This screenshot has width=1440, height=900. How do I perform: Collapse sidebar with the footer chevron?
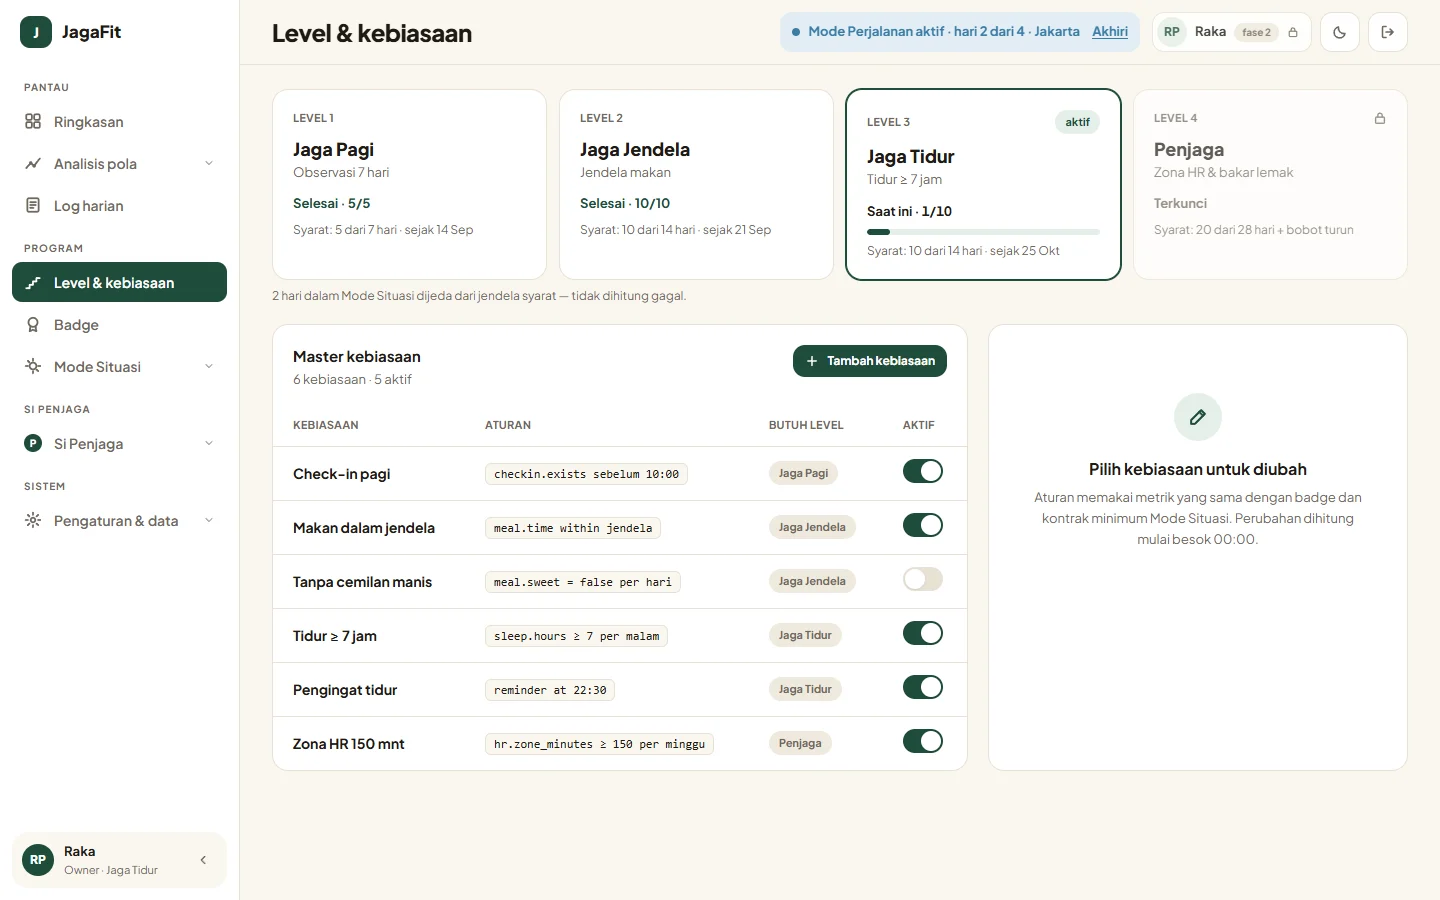click(x=203, y=860)
